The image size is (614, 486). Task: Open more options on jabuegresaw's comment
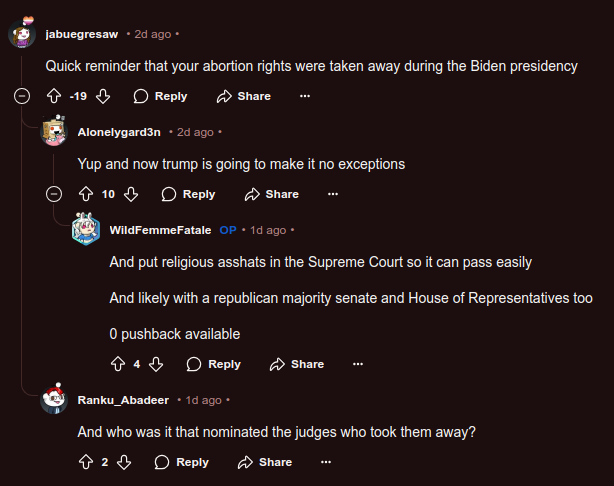click(305, 96)
